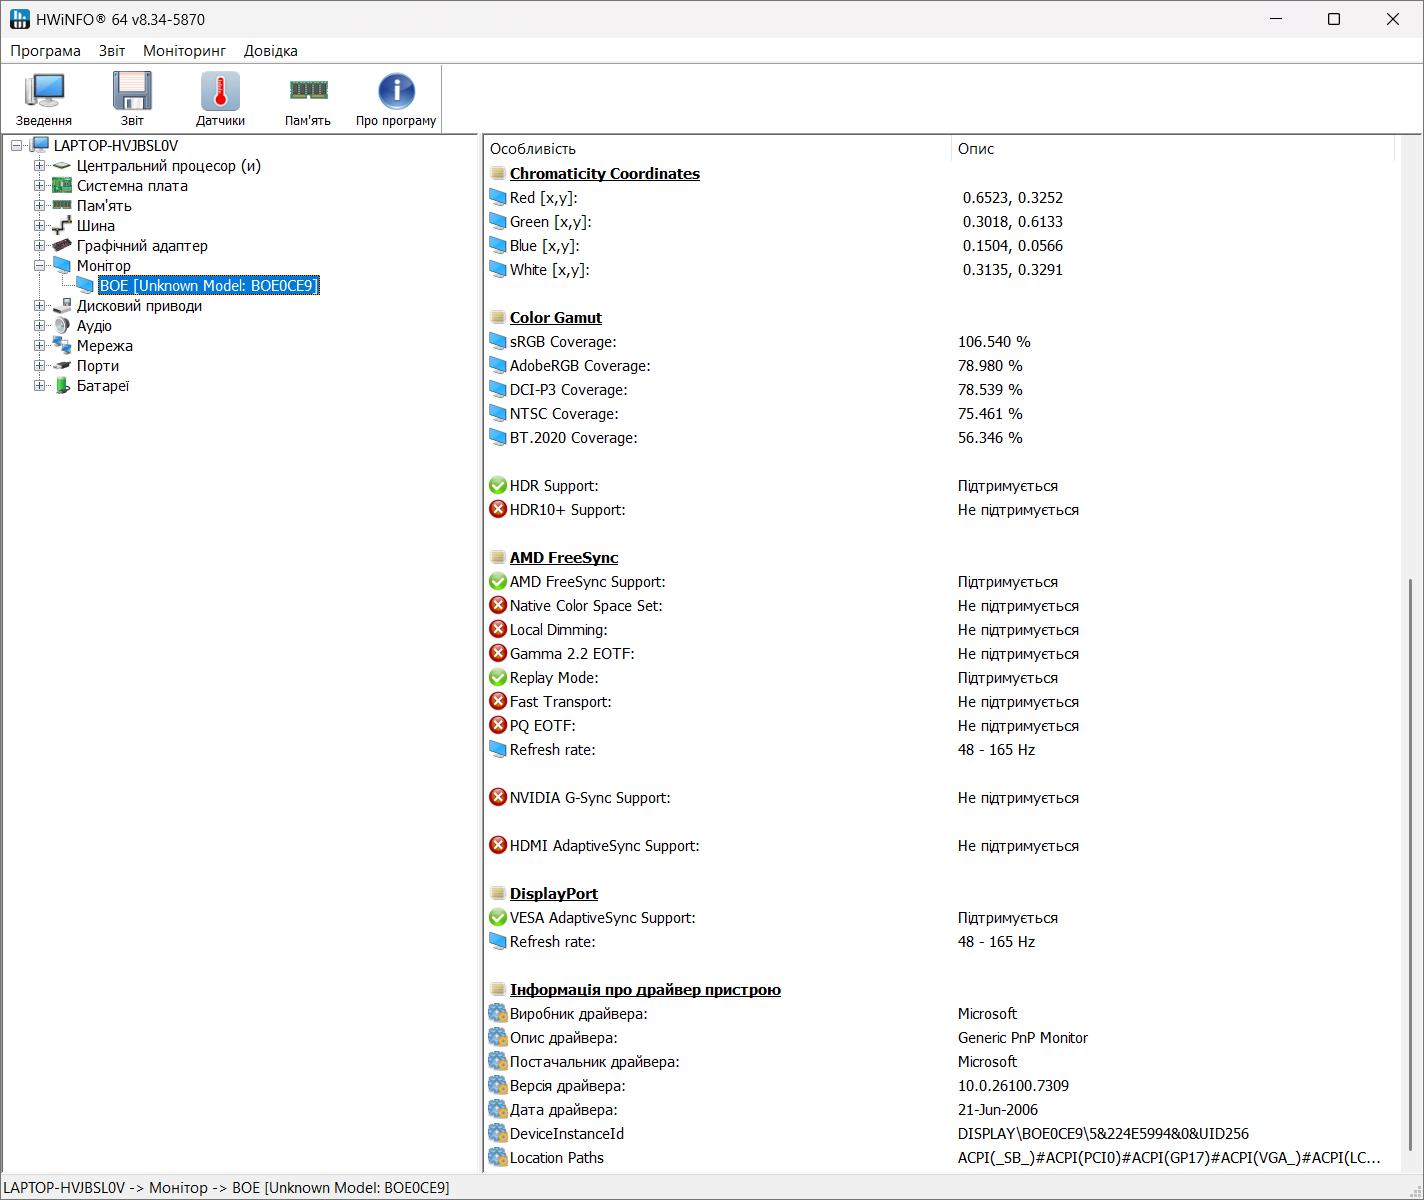
Task: Open the Датчики sensors thermometer icon
Action: point(220,91)
